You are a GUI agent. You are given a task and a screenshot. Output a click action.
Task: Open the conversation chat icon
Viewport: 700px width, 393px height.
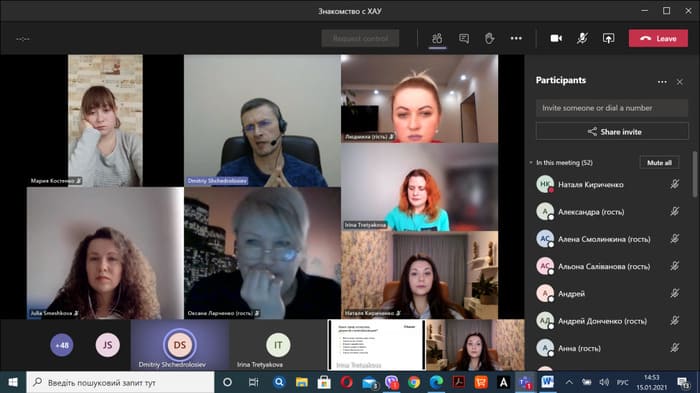point(464,38)
